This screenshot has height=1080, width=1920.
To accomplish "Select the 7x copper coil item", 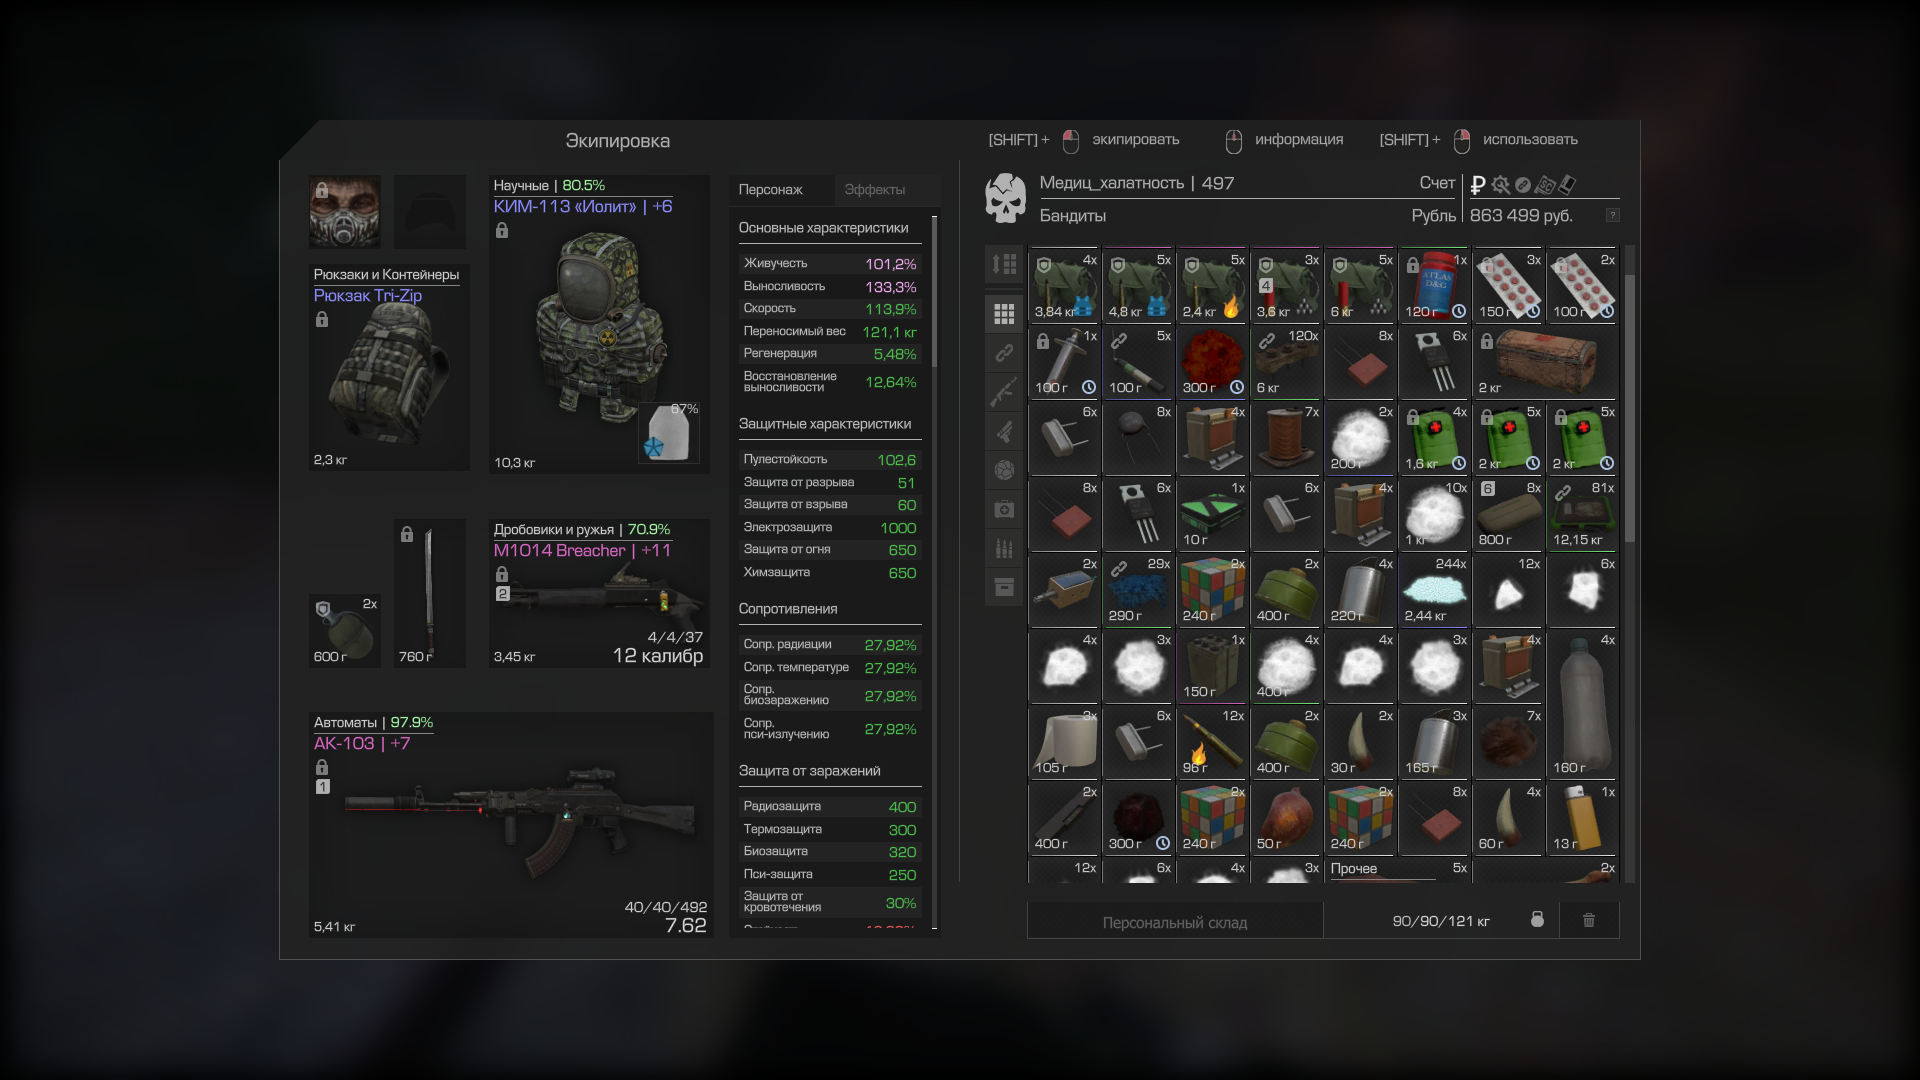I will [1287, 437].
